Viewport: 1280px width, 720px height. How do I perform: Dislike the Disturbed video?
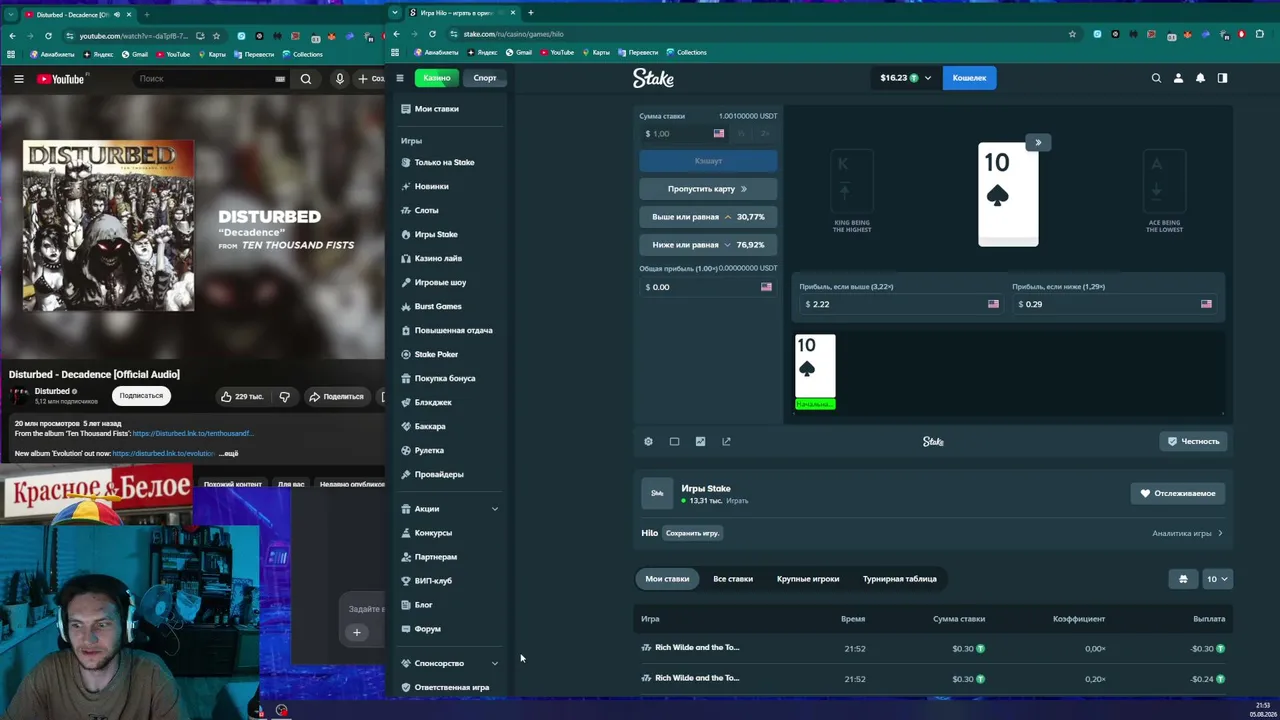[x=285, y=396]
